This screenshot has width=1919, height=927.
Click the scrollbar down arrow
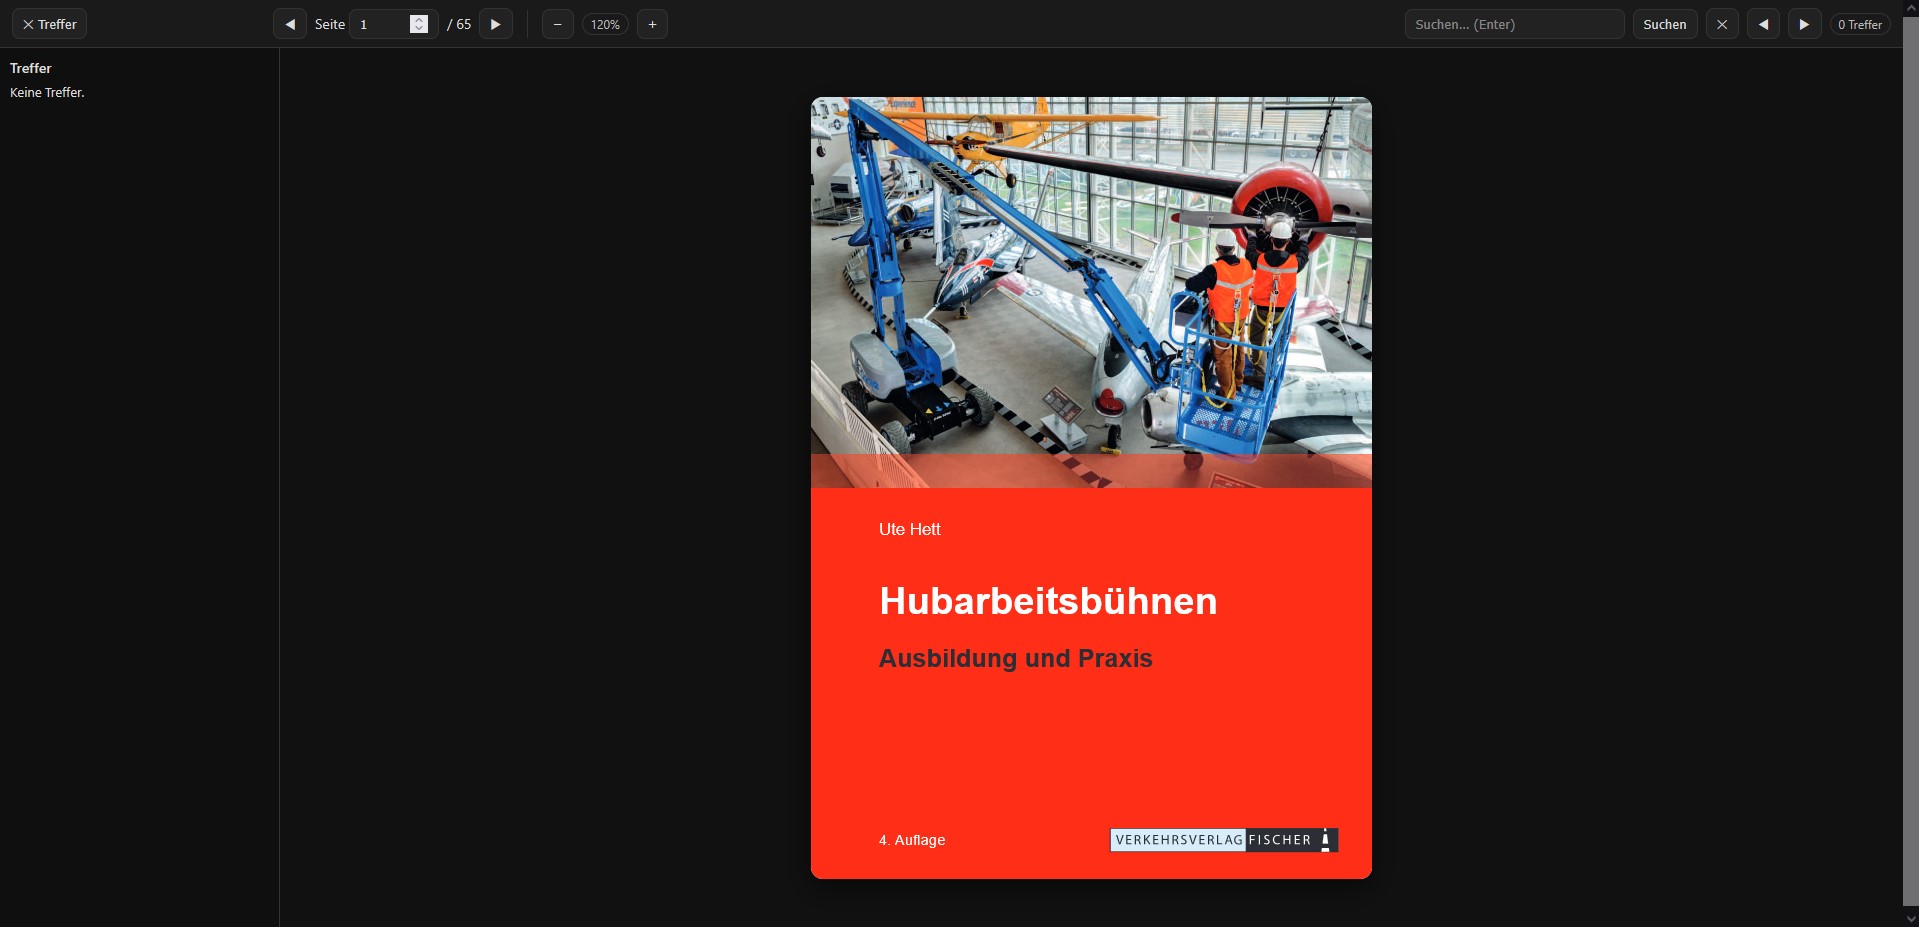click(x=1911, y=918)
